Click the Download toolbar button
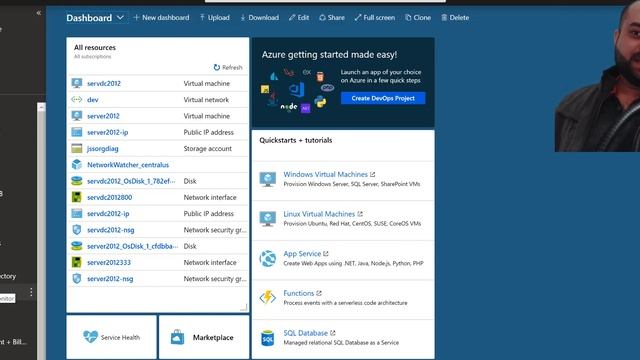The image size is (640, 360). click(x=260, y=18)
